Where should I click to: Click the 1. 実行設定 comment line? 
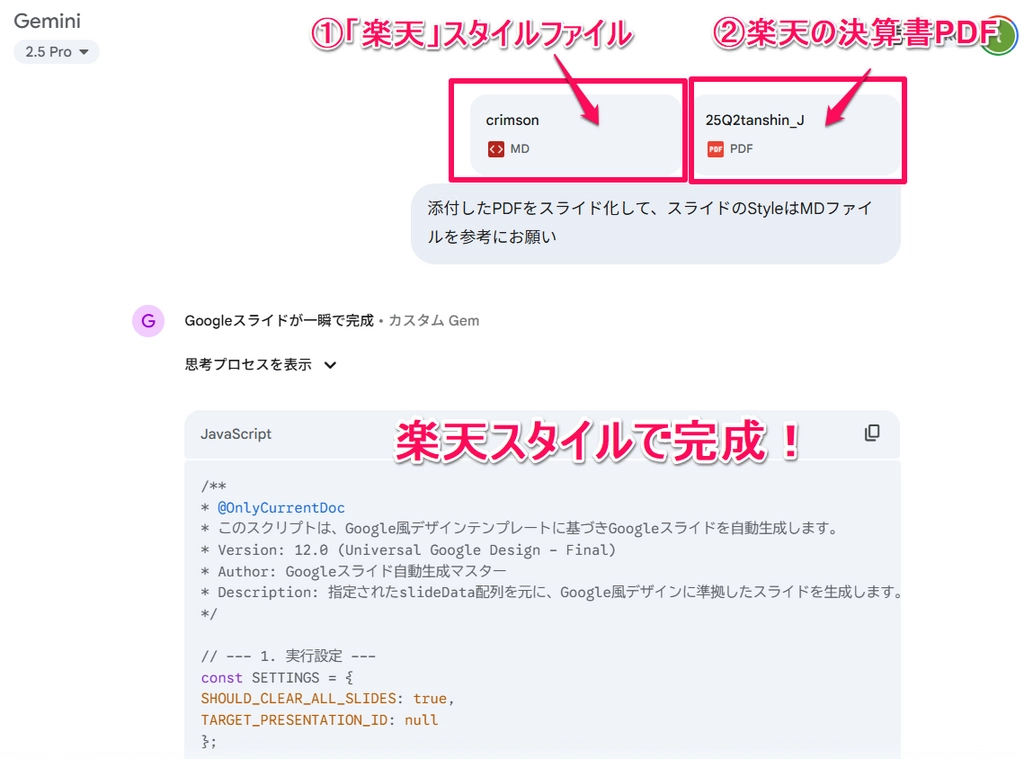[288, 656]
